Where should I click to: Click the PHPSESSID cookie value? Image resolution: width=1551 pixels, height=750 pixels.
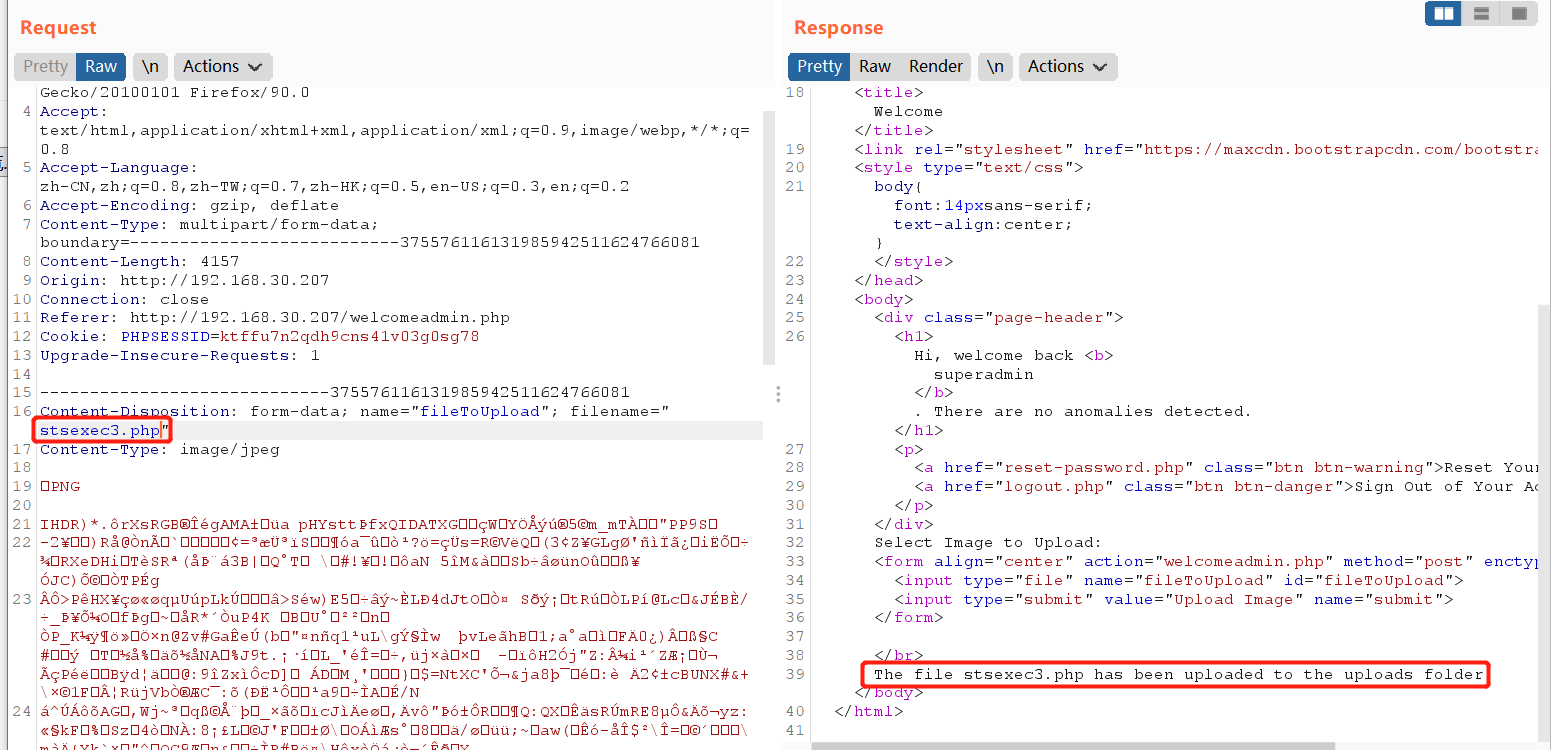350,336
